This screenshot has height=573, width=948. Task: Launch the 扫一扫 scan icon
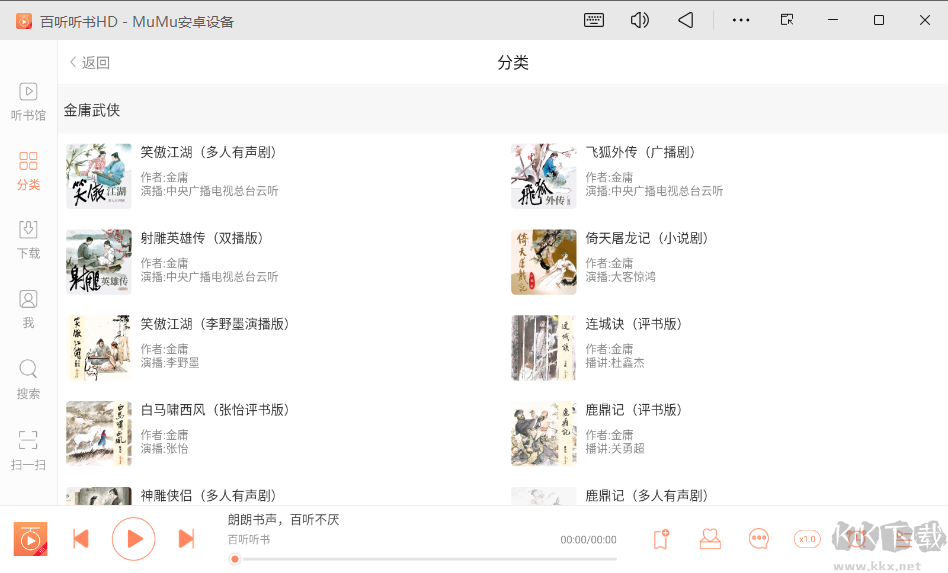pos(28,449)
